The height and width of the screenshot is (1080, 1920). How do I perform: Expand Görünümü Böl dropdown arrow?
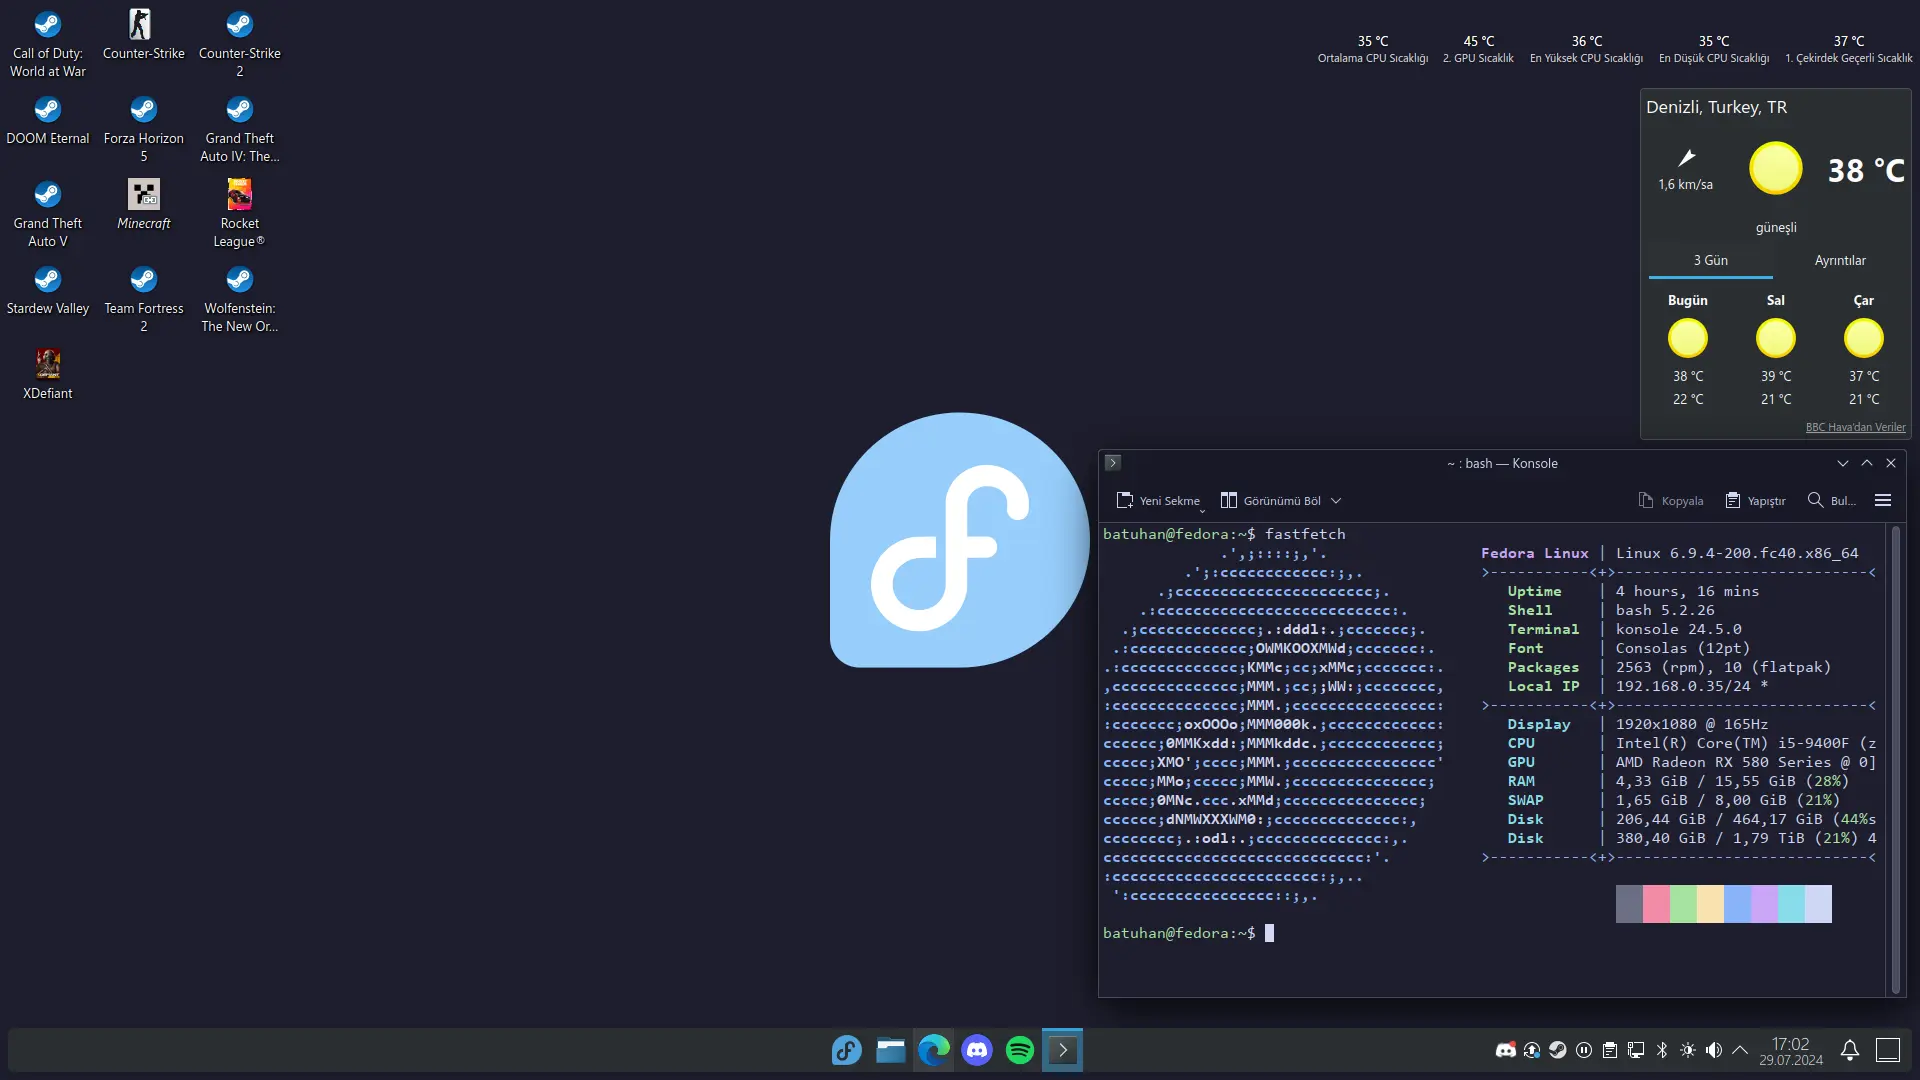[x=1336, y=501]
